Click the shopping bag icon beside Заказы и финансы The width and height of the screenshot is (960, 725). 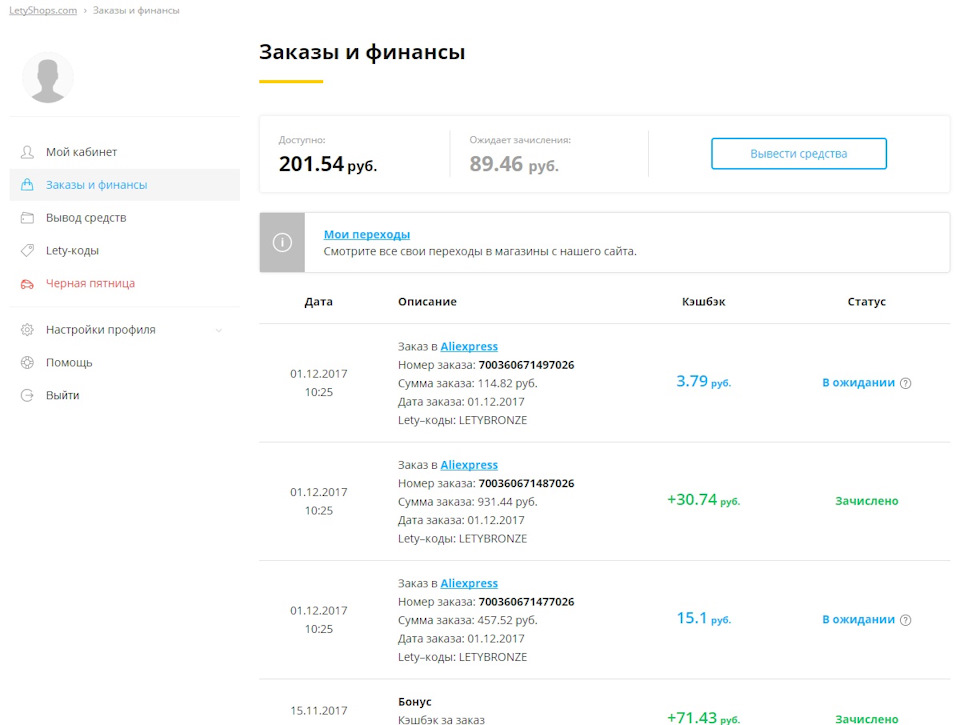click(x=27, y=184)
